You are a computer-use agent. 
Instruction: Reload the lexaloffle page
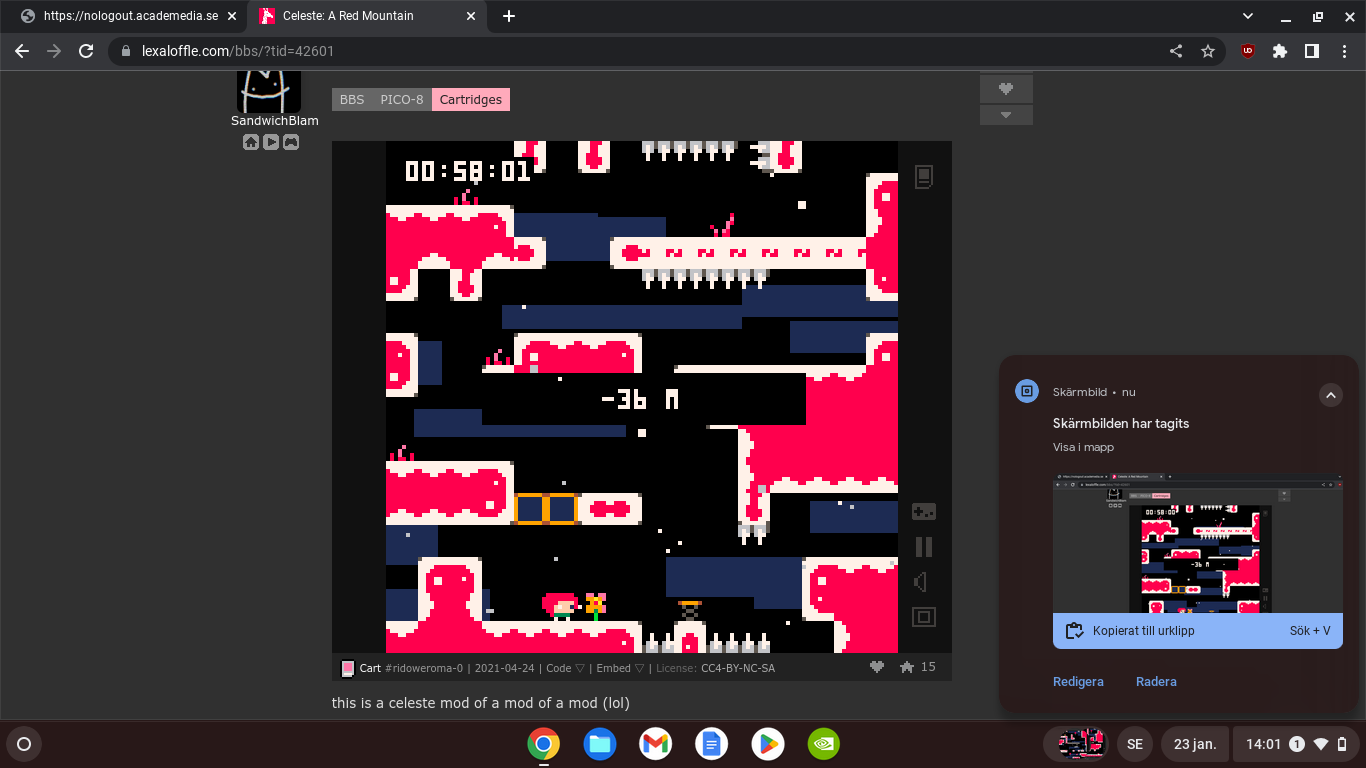86,51
